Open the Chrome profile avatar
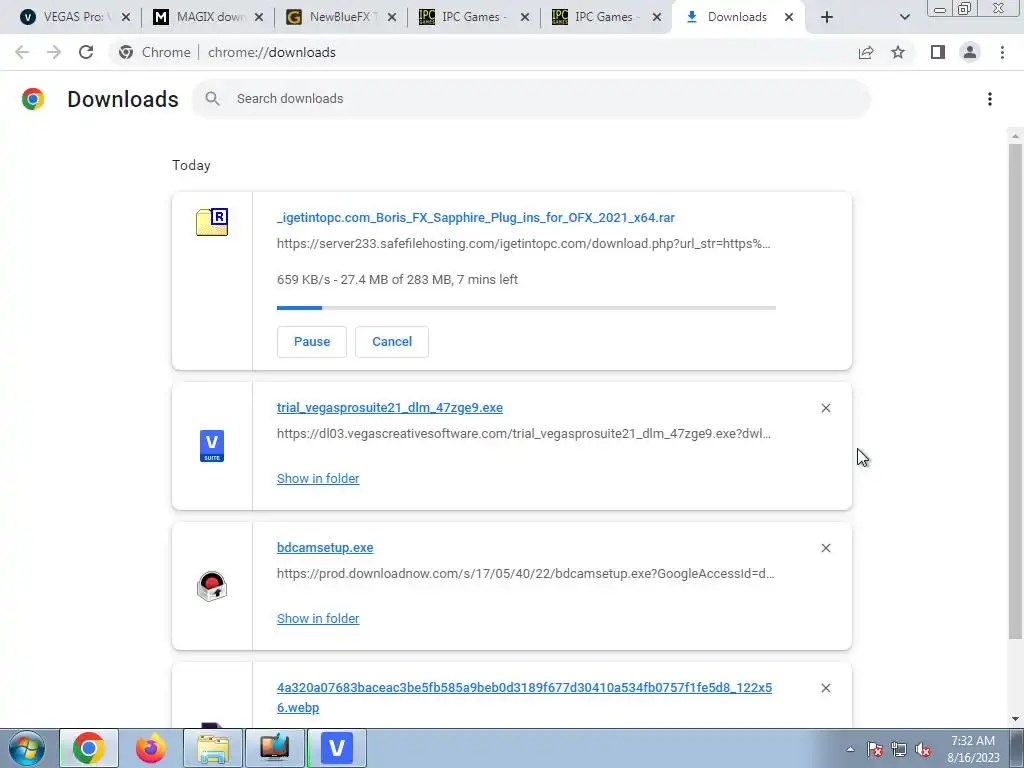The height and width of the screenshot is (768, 1024). click(x=970, y=52)
